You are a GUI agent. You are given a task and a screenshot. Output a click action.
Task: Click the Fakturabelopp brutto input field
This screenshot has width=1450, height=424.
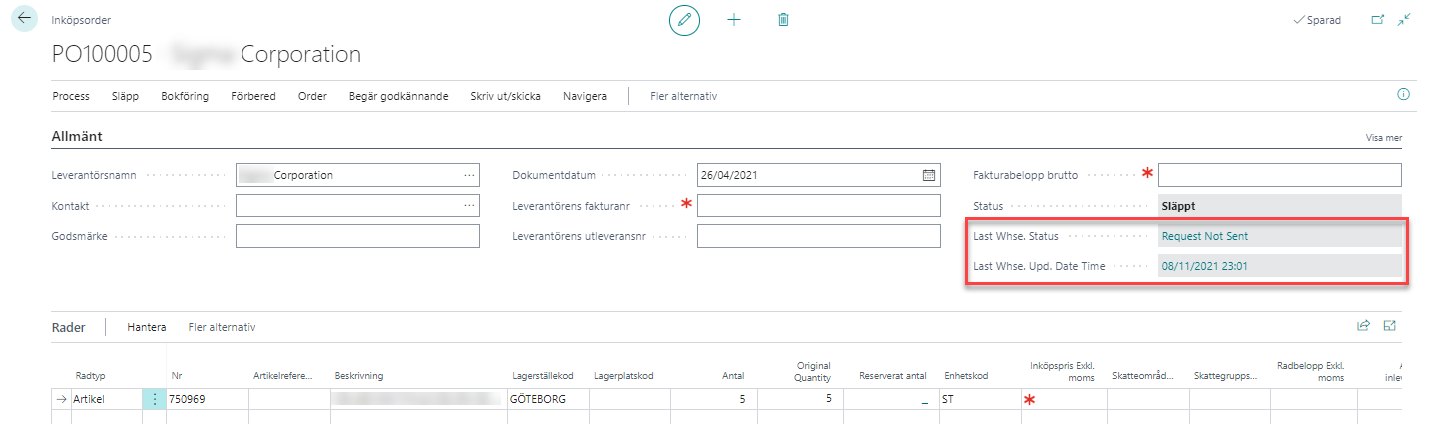point(1279,175)
